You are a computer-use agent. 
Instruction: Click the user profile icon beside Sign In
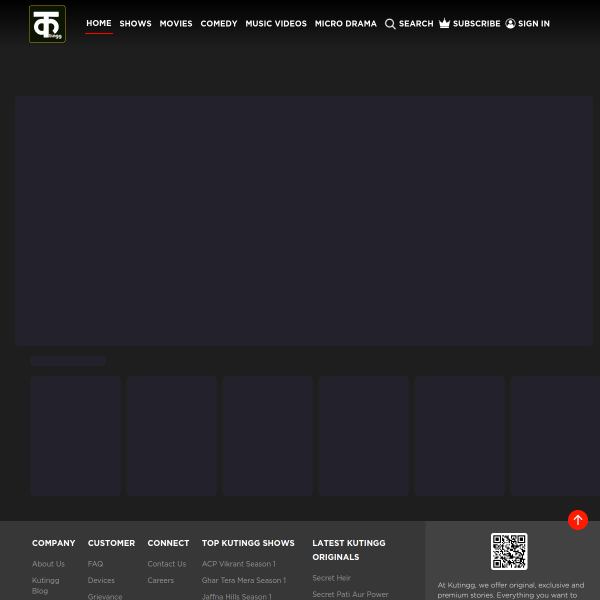(x=510, y=24)
